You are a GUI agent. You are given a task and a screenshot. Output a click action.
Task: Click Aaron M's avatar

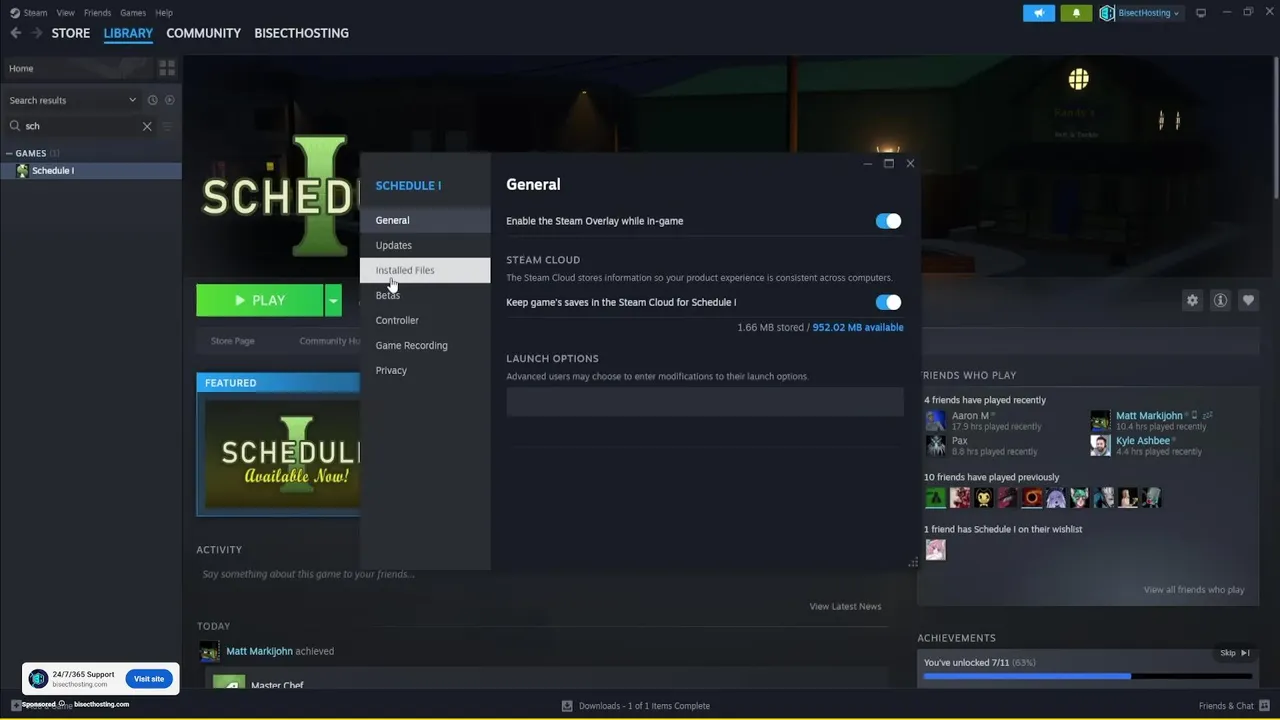click(x=935, y=420)
